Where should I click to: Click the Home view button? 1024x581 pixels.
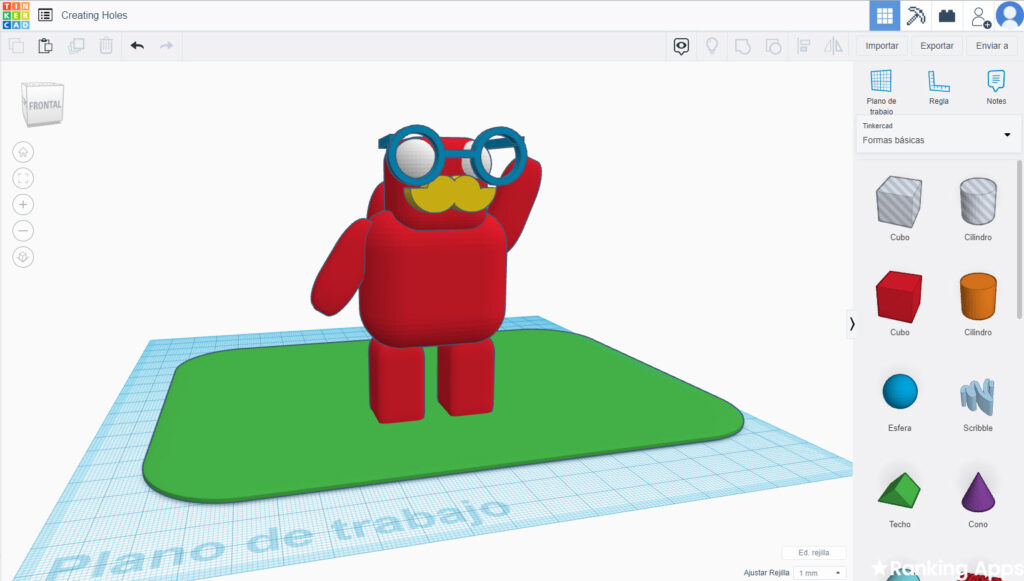[23, 152]
